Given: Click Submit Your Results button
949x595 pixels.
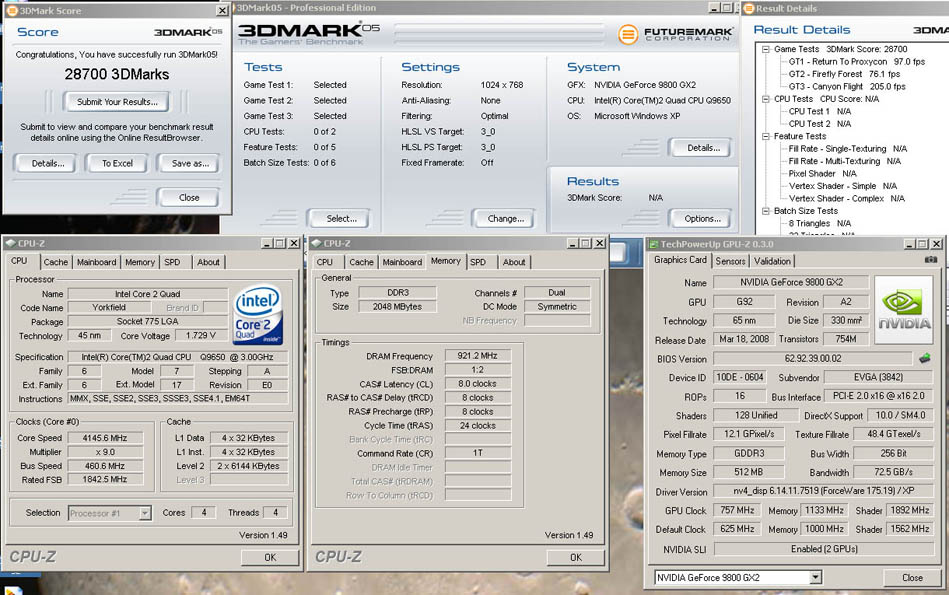Looking at the screenshot, I should [117, 102].
